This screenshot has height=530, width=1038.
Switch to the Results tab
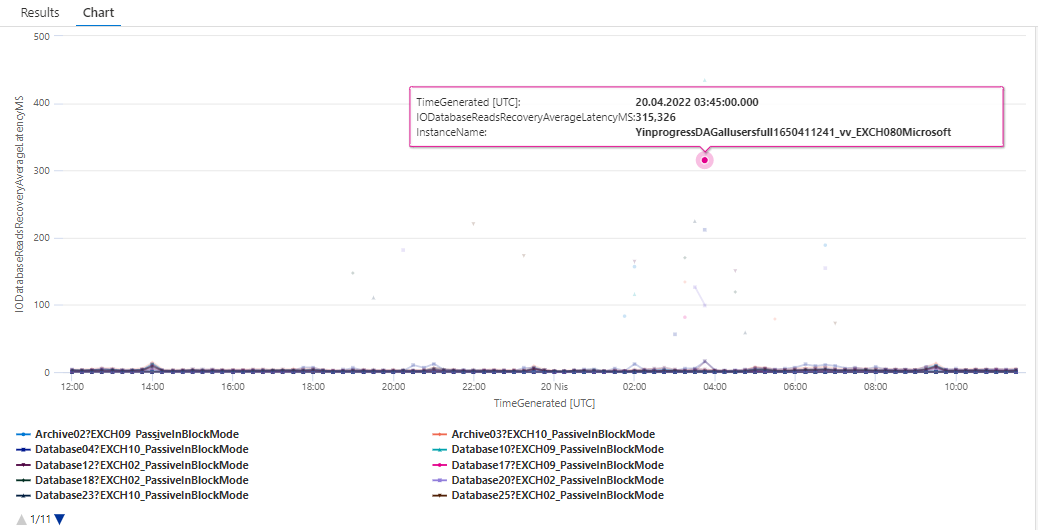click(x=40, y=13)
